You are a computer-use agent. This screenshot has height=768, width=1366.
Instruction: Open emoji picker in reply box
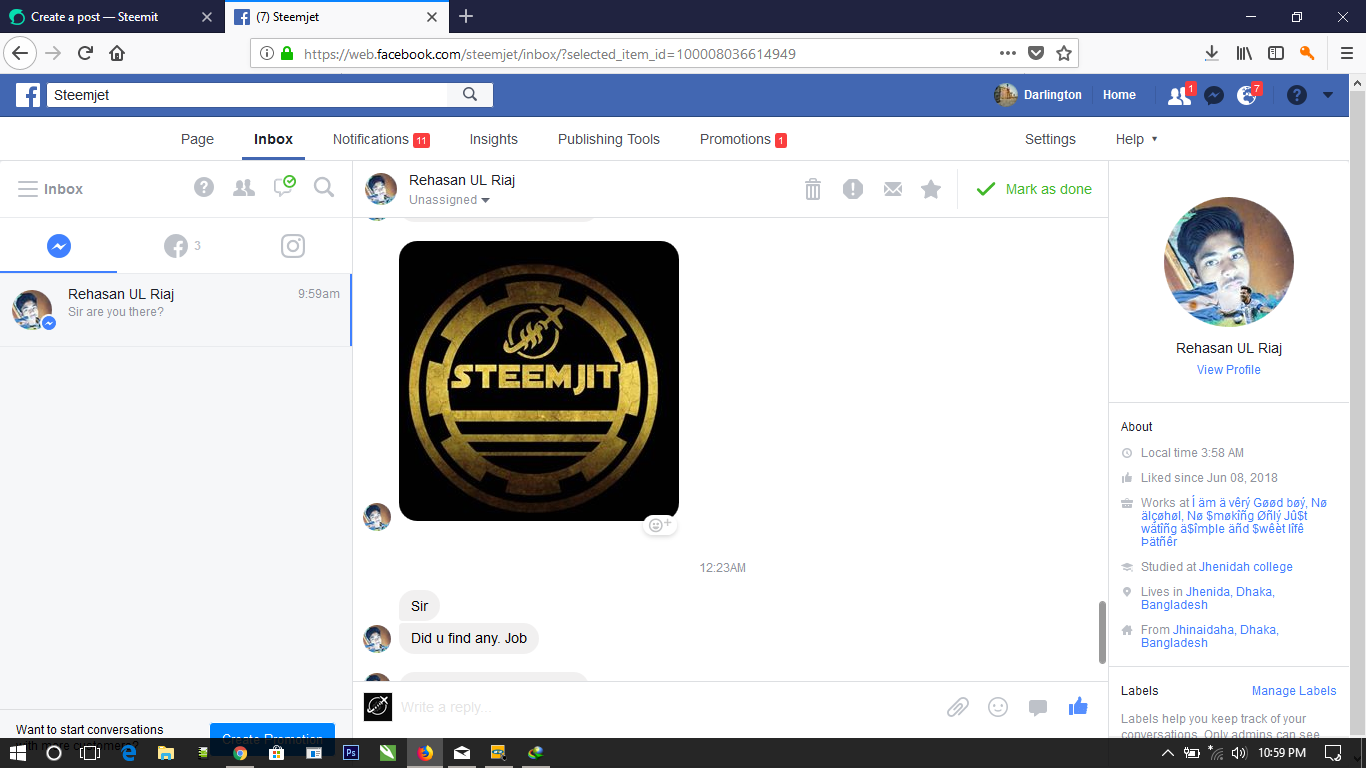coord(998,707)
